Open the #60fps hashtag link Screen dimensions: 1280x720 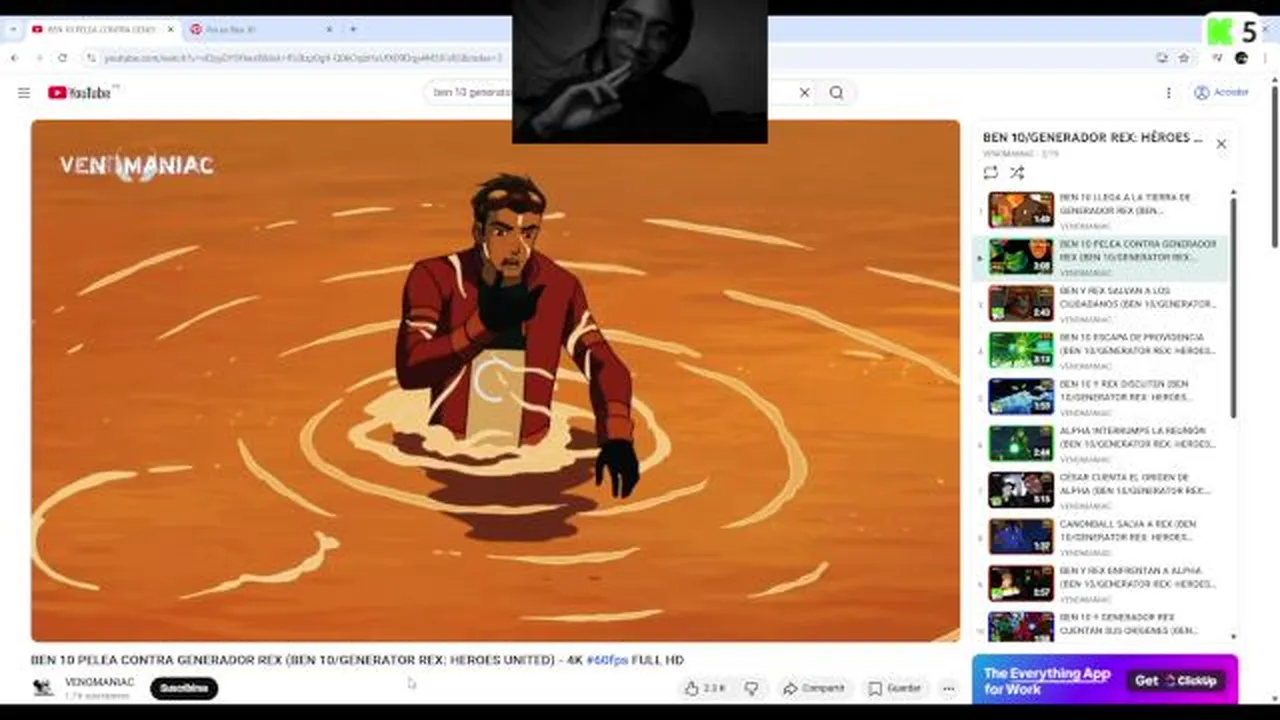click(607, 660)
